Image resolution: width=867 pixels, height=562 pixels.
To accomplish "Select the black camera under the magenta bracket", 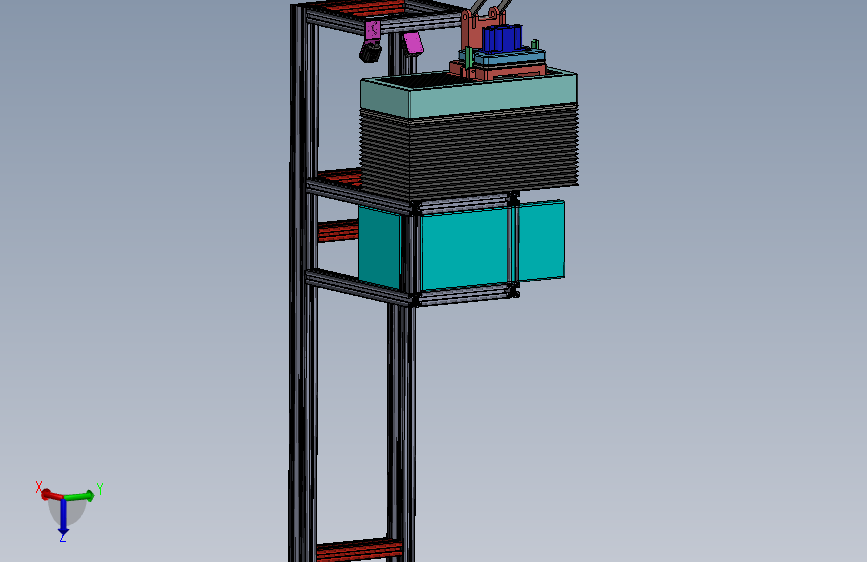I will [370, 51].
